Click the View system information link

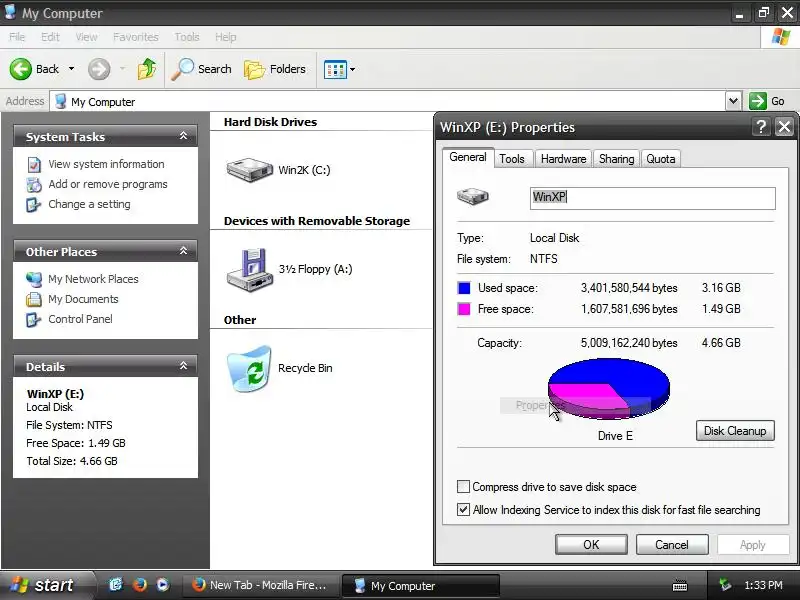pyautogui.click(x=106, y=164)
